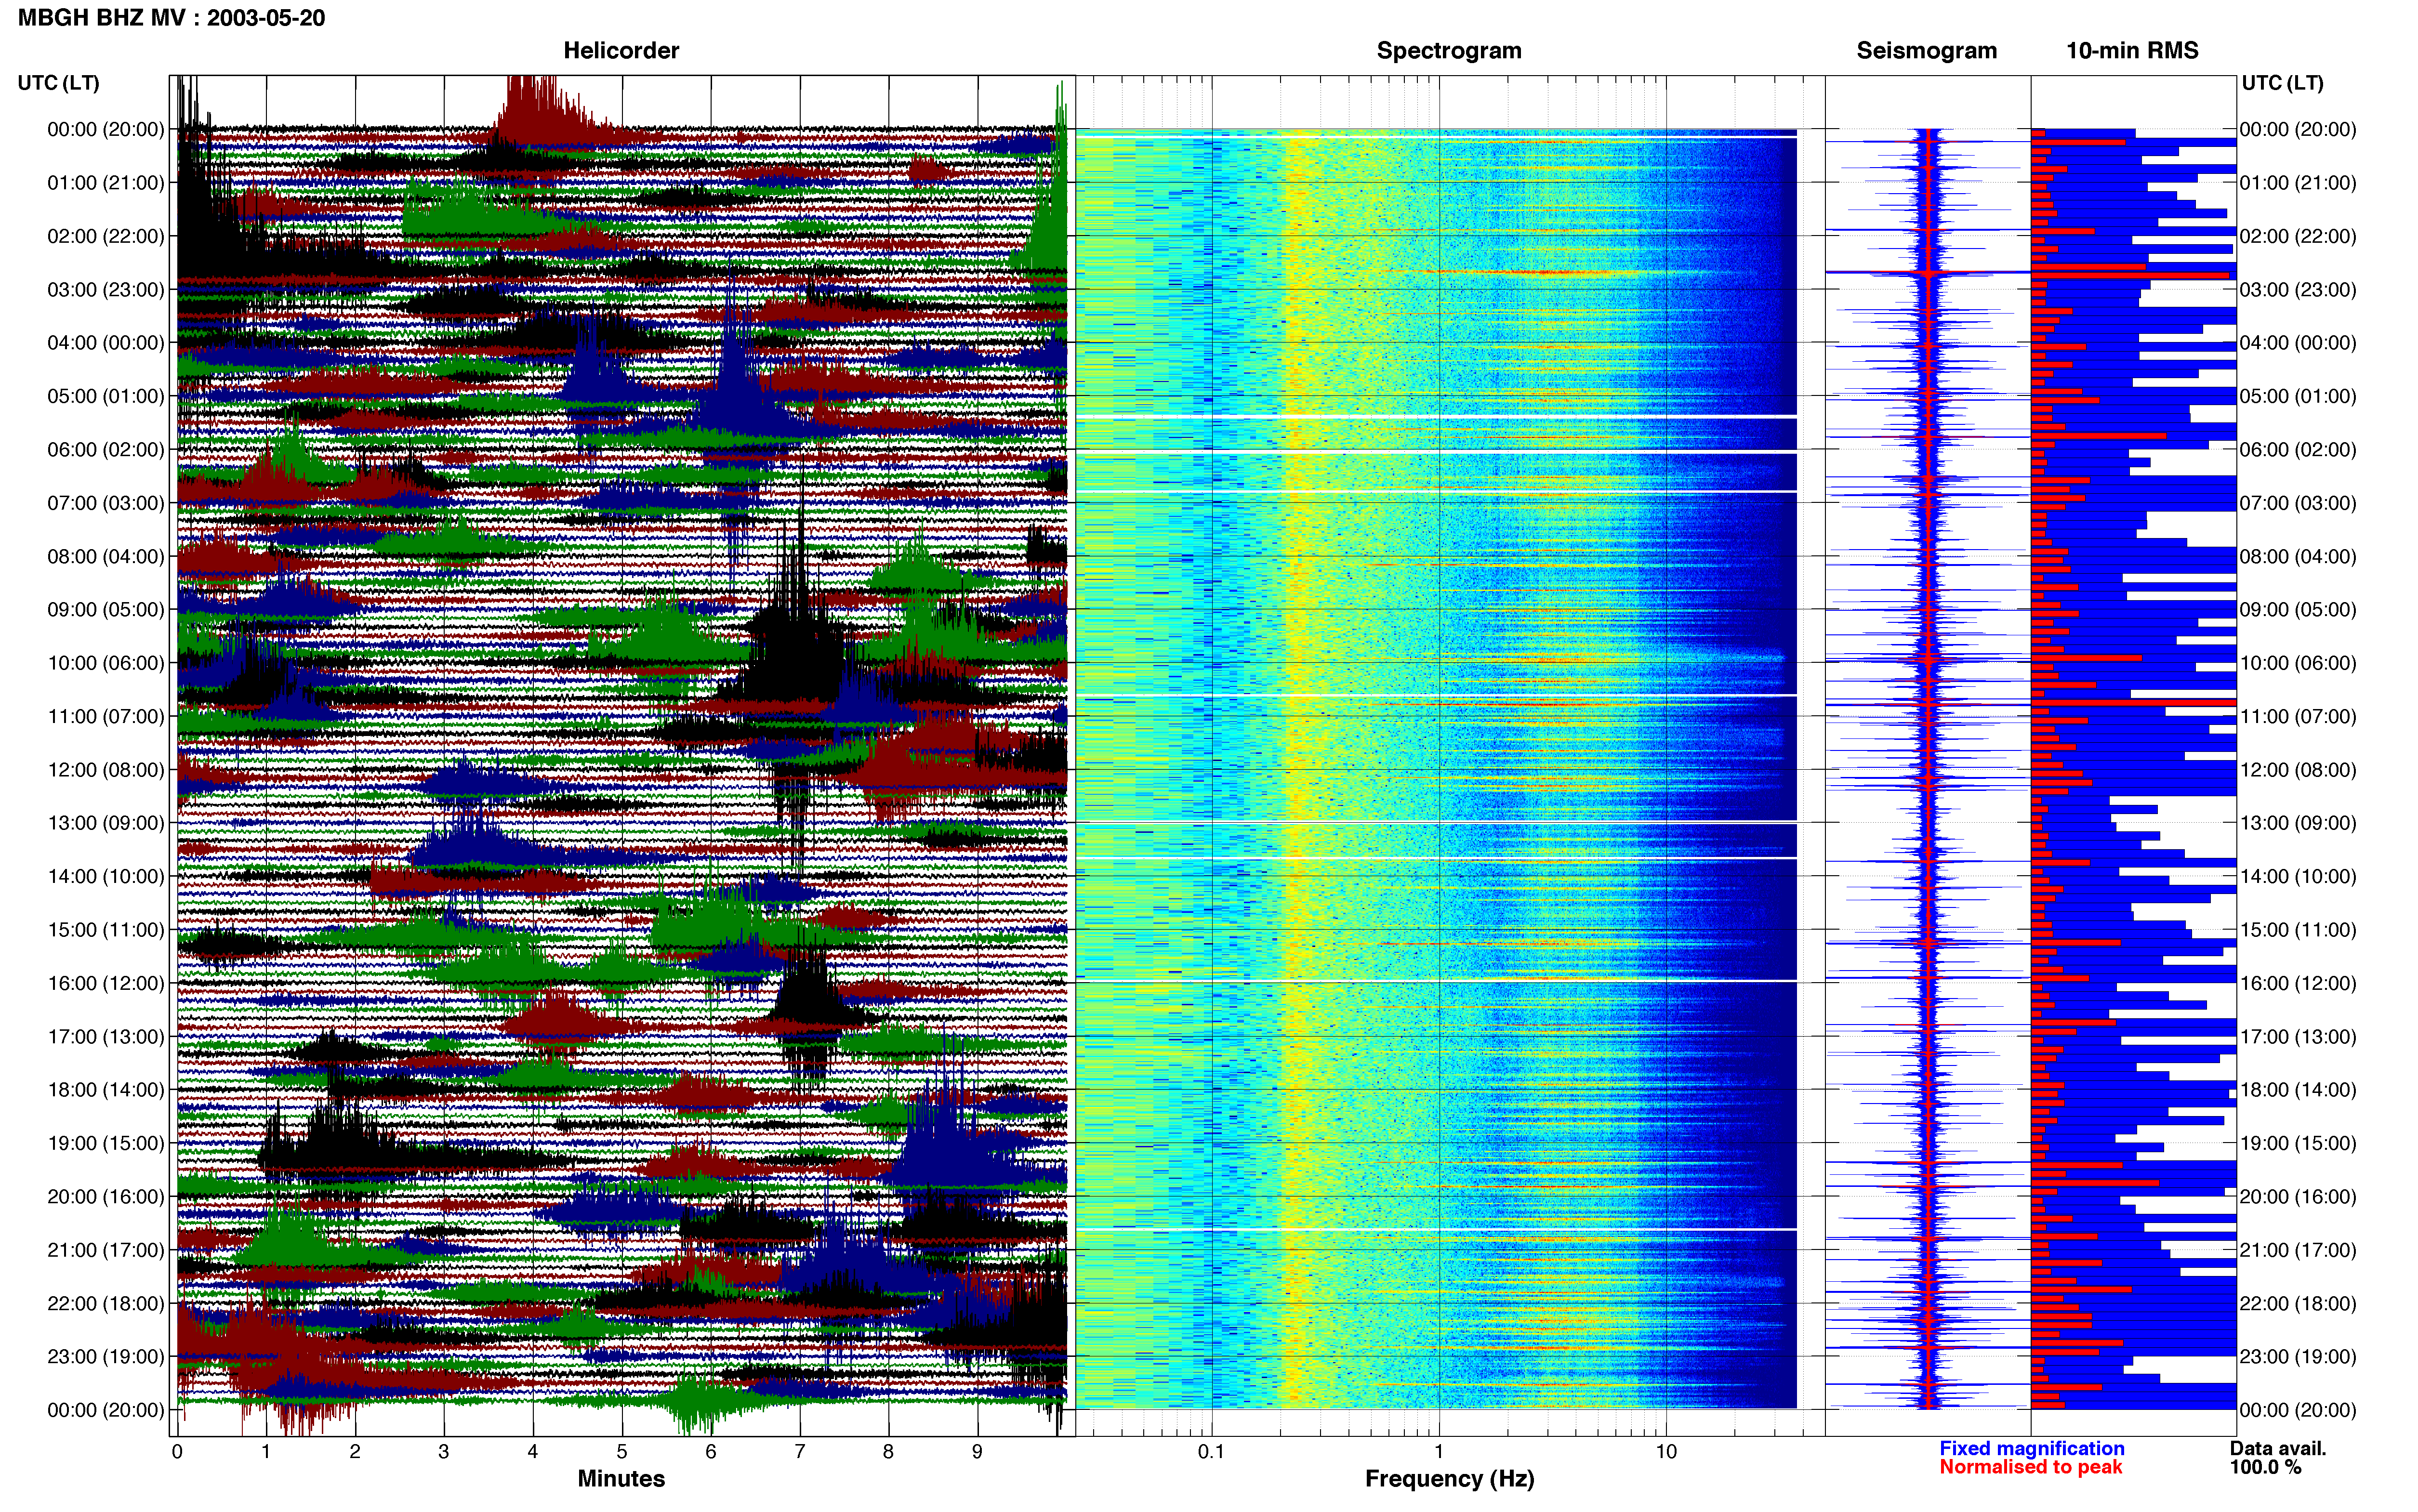This screenshot has height=1512, width=2418.
Task: Click '09:00 (05:00)' on the RMS time axis
Action: pos(2298,610)
